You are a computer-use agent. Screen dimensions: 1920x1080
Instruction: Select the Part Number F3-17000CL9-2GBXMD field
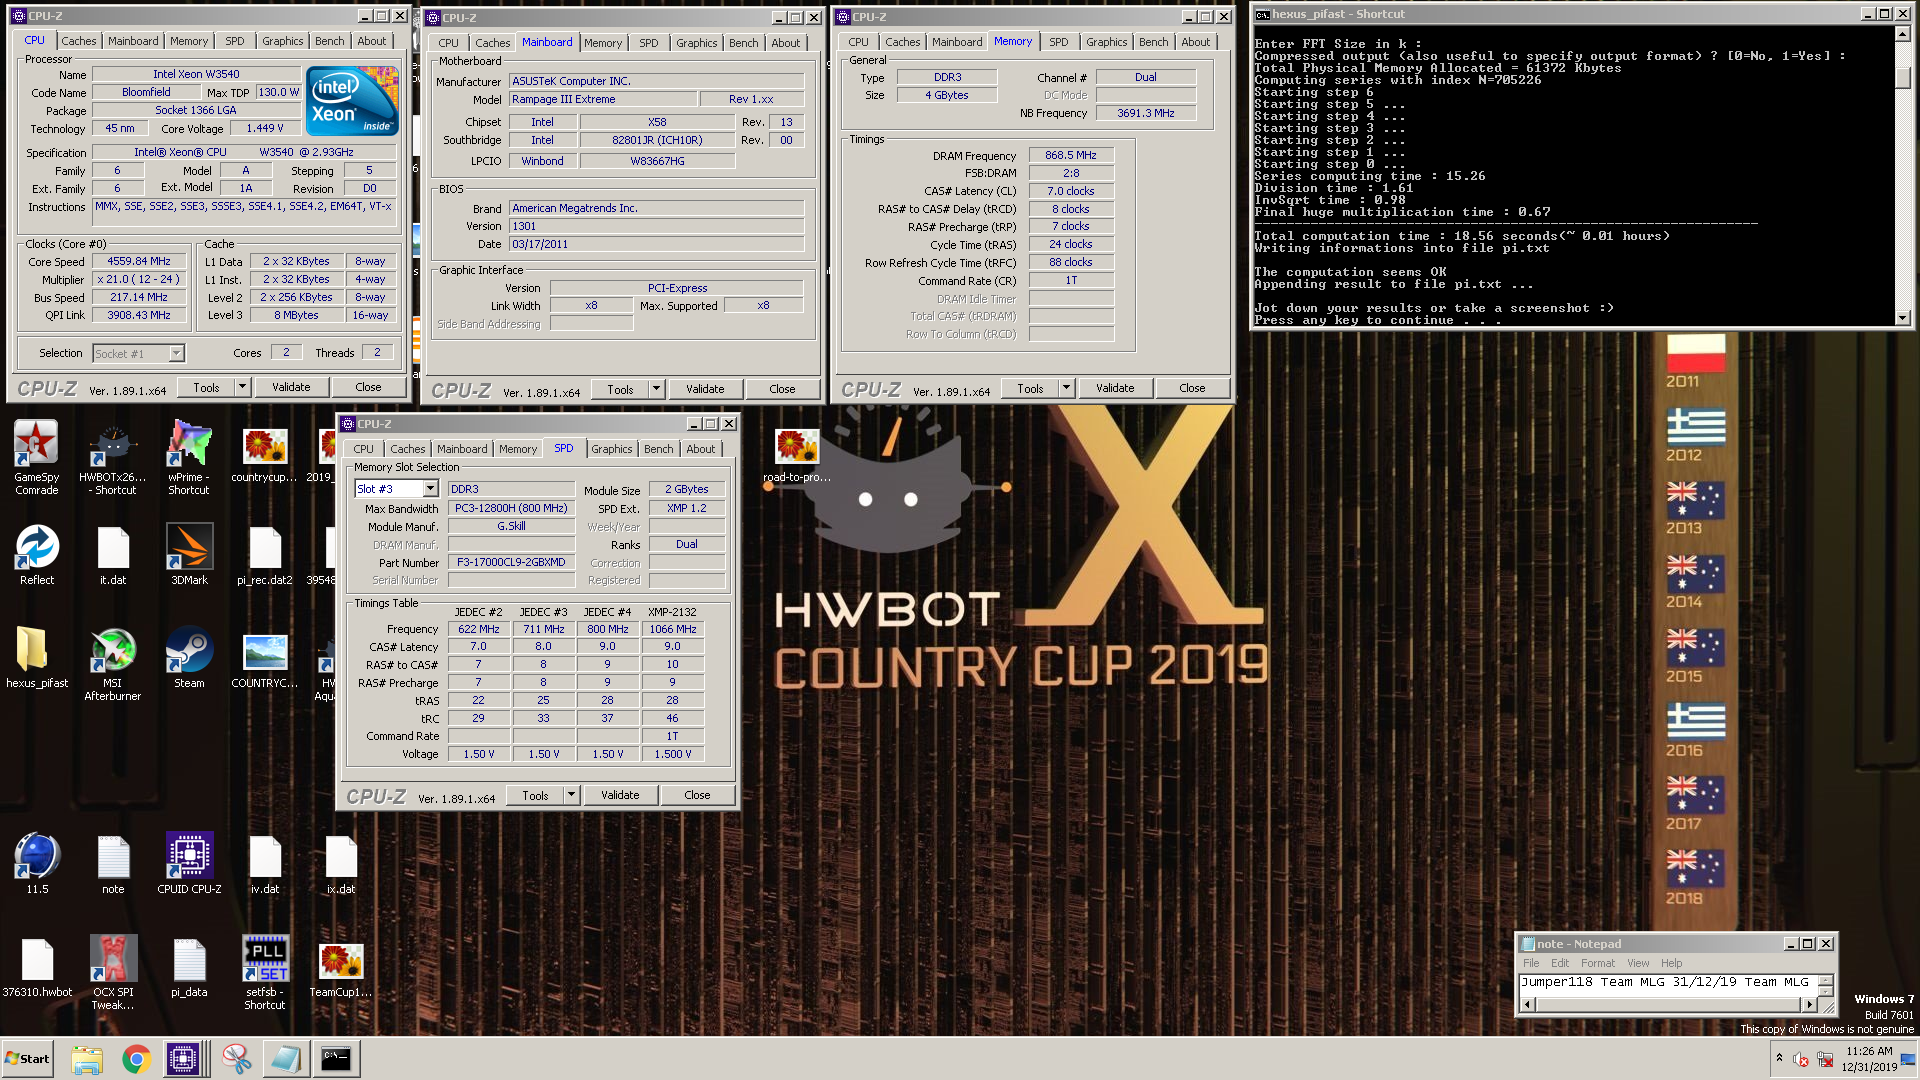511,562
